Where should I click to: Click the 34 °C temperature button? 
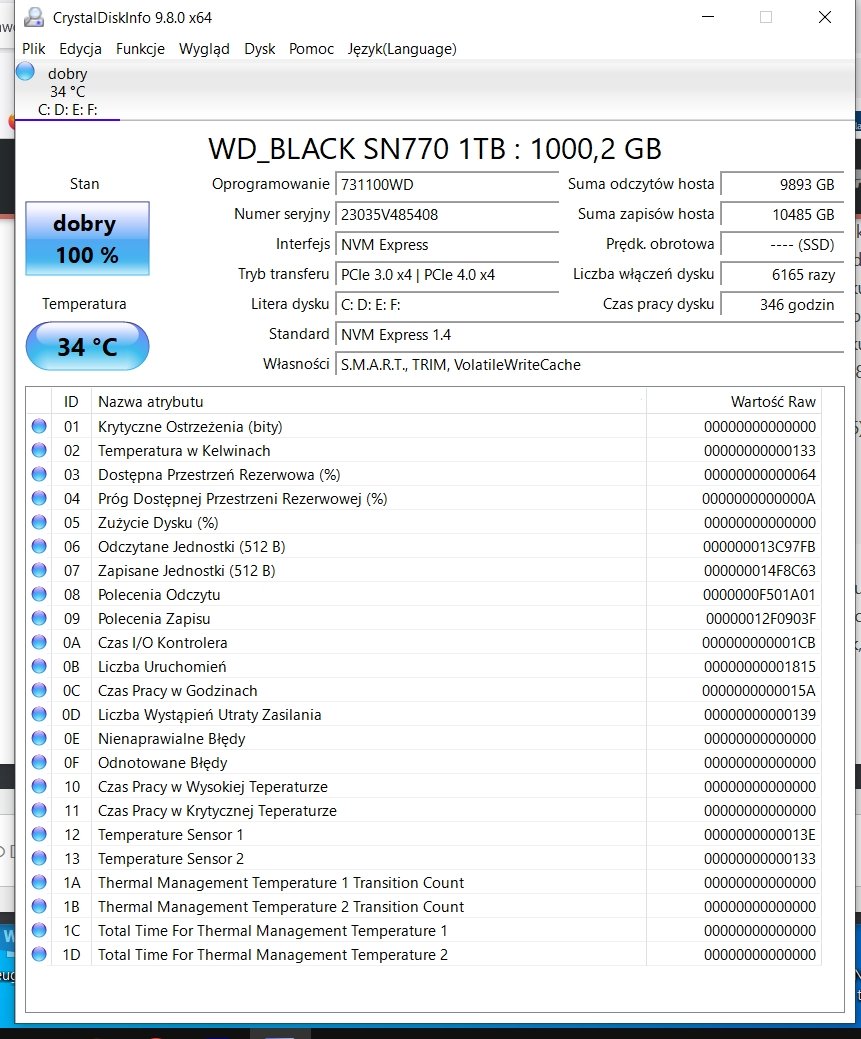point(87,347)
